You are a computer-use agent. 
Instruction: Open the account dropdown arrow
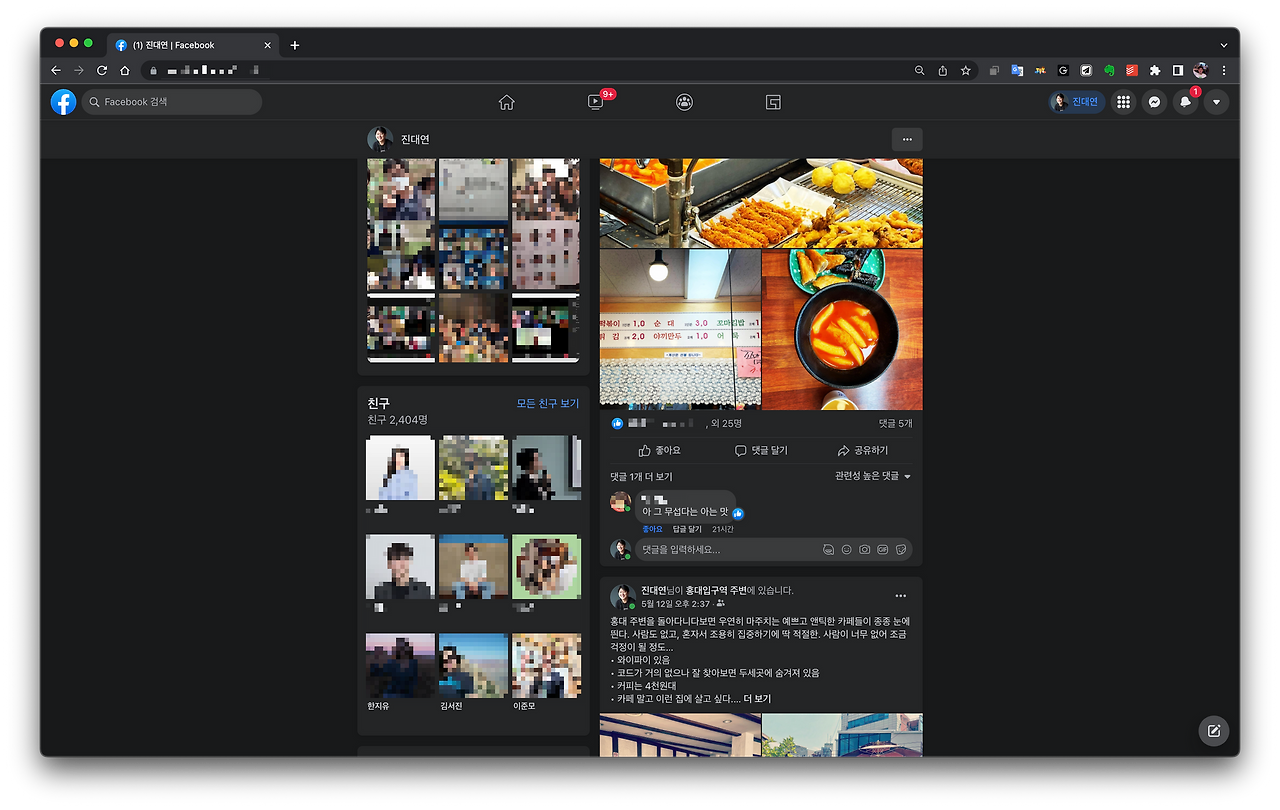click(1216, 102)
